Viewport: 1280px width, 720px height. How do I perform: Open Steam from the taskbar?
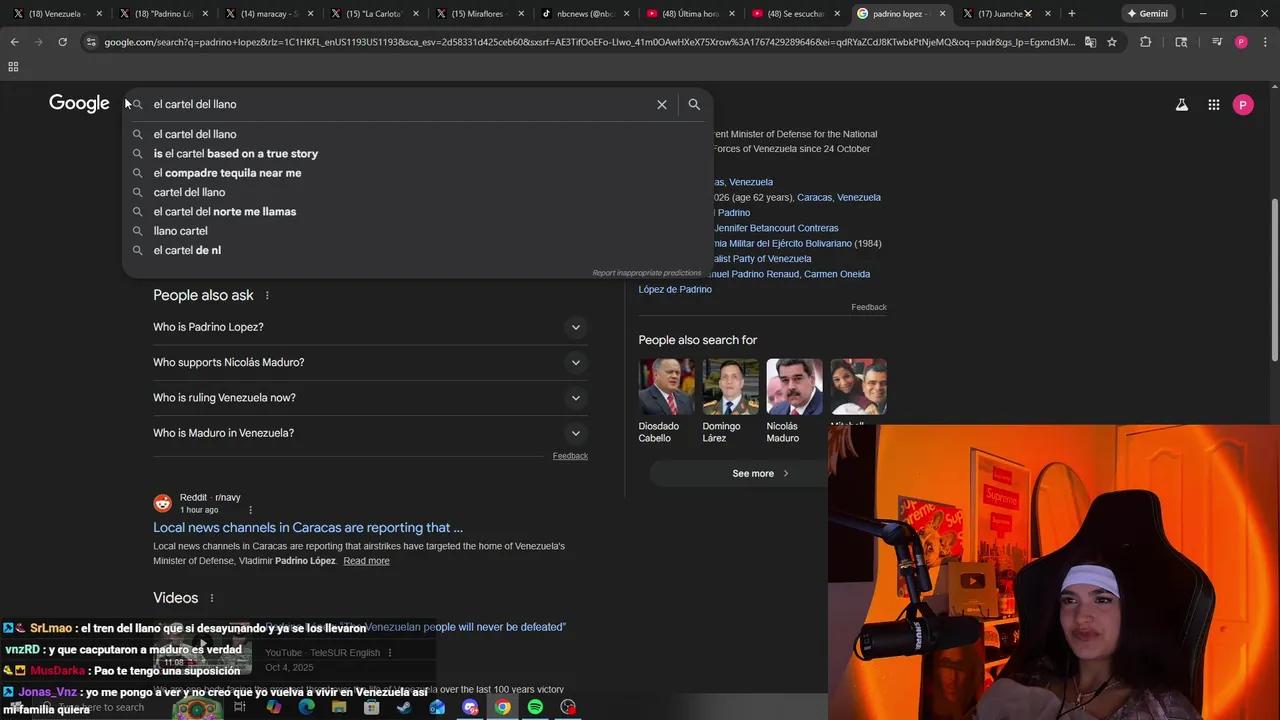[x=404, y=707]
